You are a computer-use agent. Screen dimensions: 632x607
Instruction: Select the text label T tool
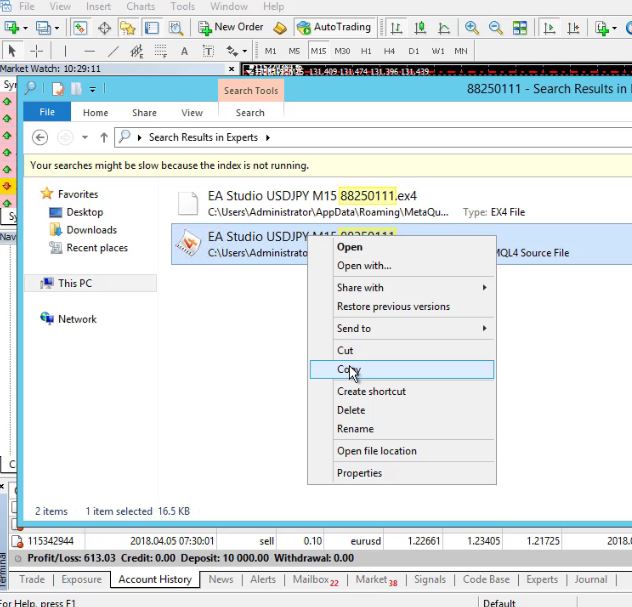[x=208, y=51]
